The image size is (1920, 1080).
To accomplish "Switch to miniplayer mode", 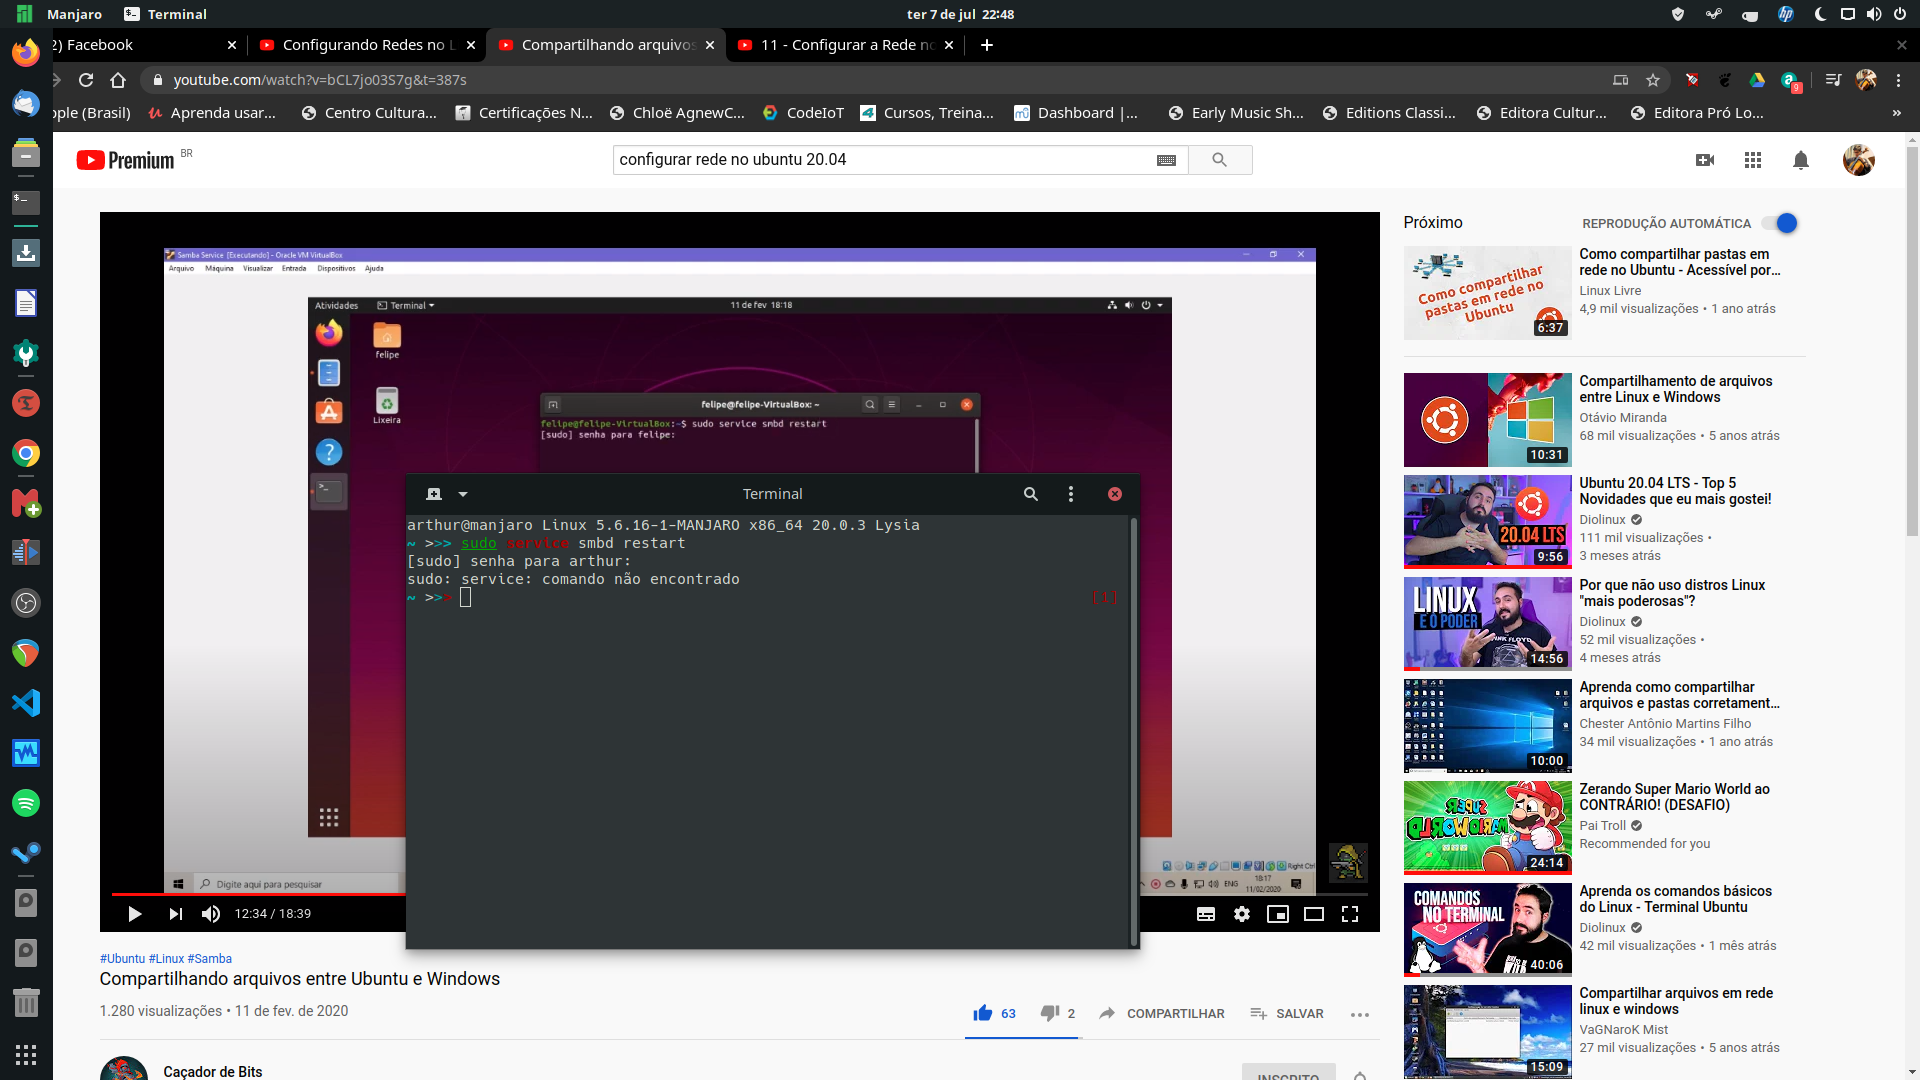I will (1278, 914).
